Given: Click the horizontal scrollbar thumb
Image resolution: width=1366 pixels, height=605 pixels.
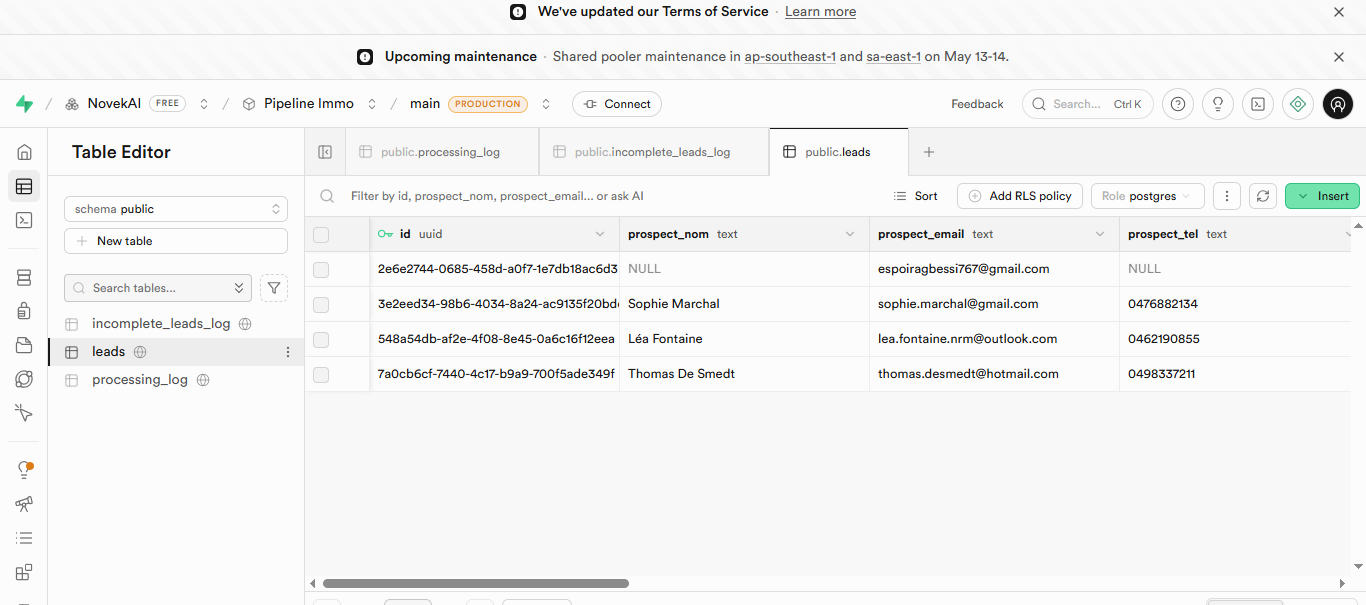Looking at the screenshot, I should pyautogui.click(x=476, y=583).
